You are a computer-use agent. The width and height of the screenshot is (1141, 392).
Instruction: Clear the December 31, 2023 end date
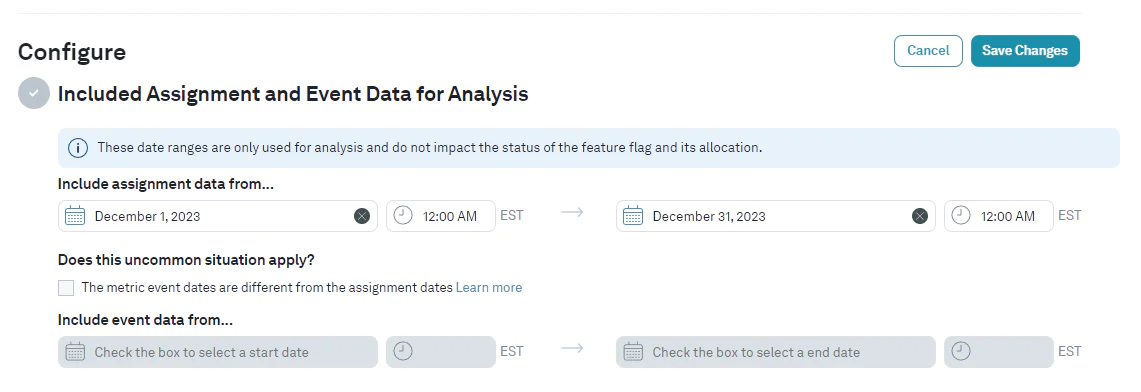coord(920,216)
